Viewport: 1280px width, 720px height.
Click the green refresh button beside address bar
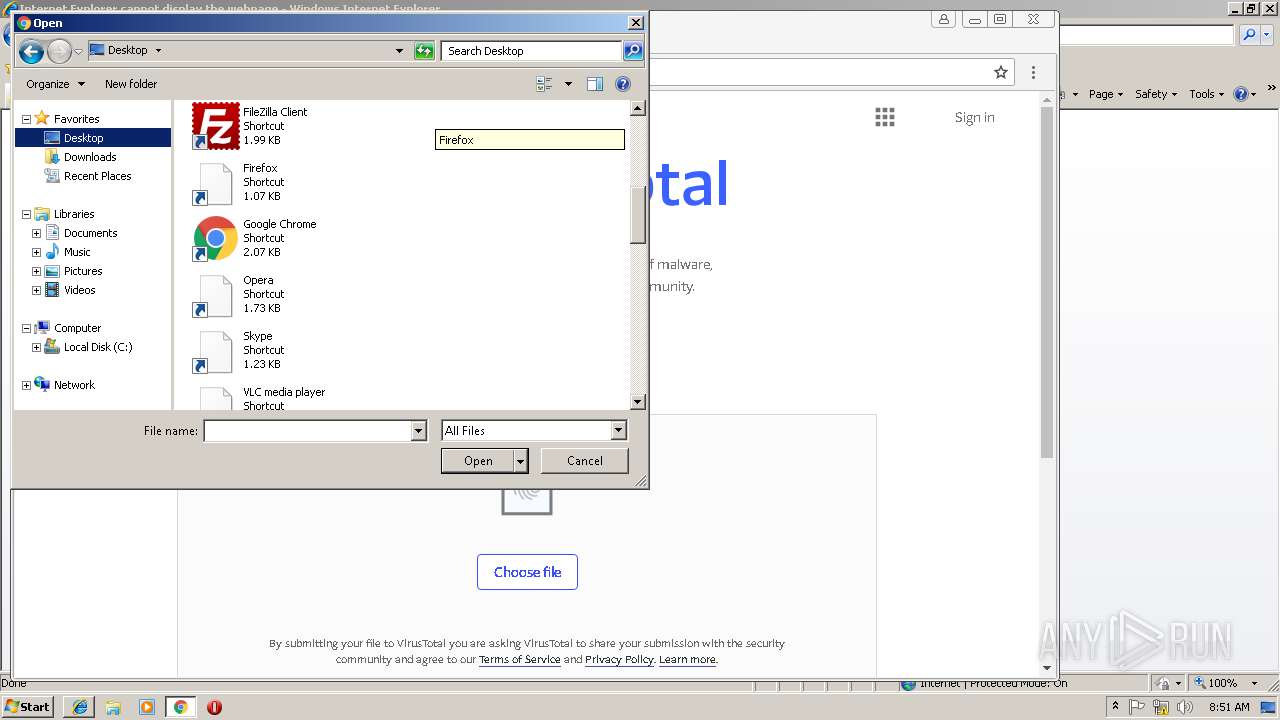[x=424, y=51]
